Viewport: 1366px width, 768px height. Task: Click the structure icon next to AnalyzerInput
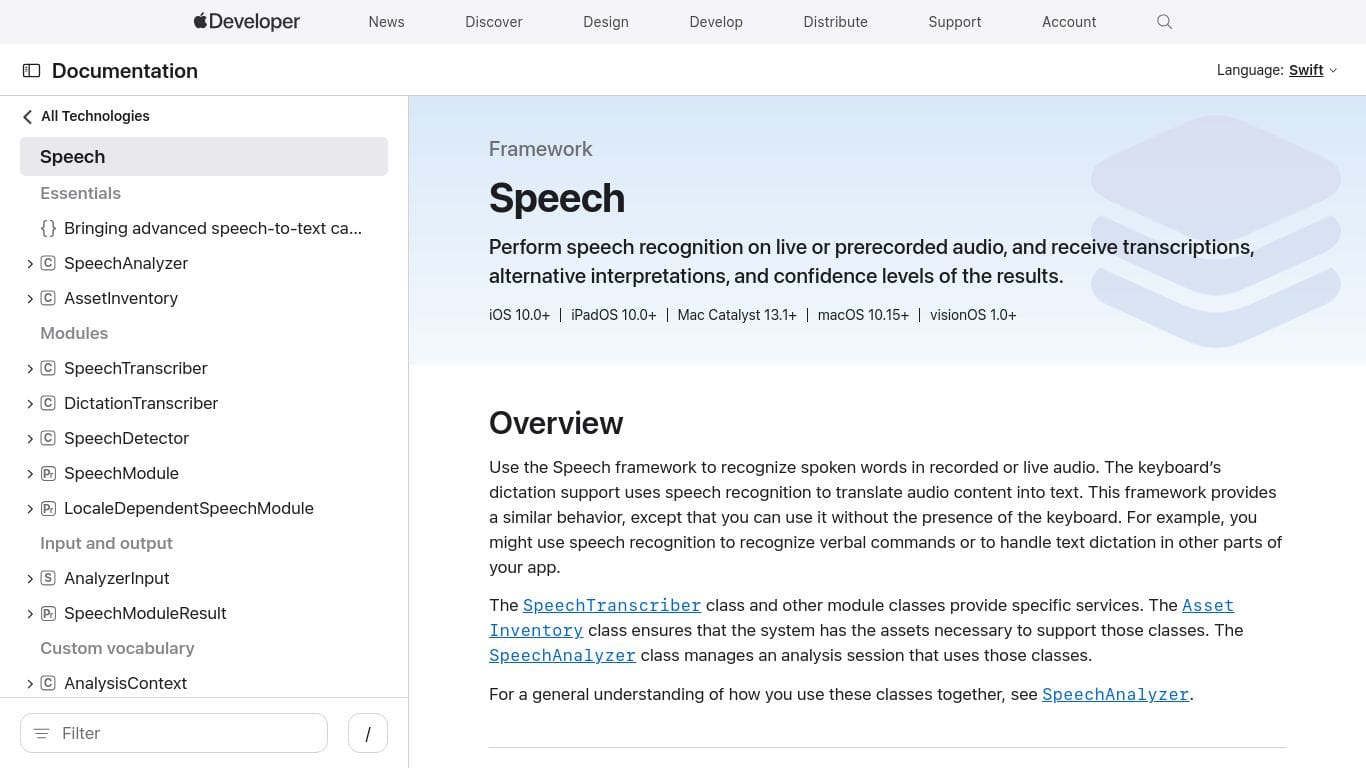[x=48, y=578]
